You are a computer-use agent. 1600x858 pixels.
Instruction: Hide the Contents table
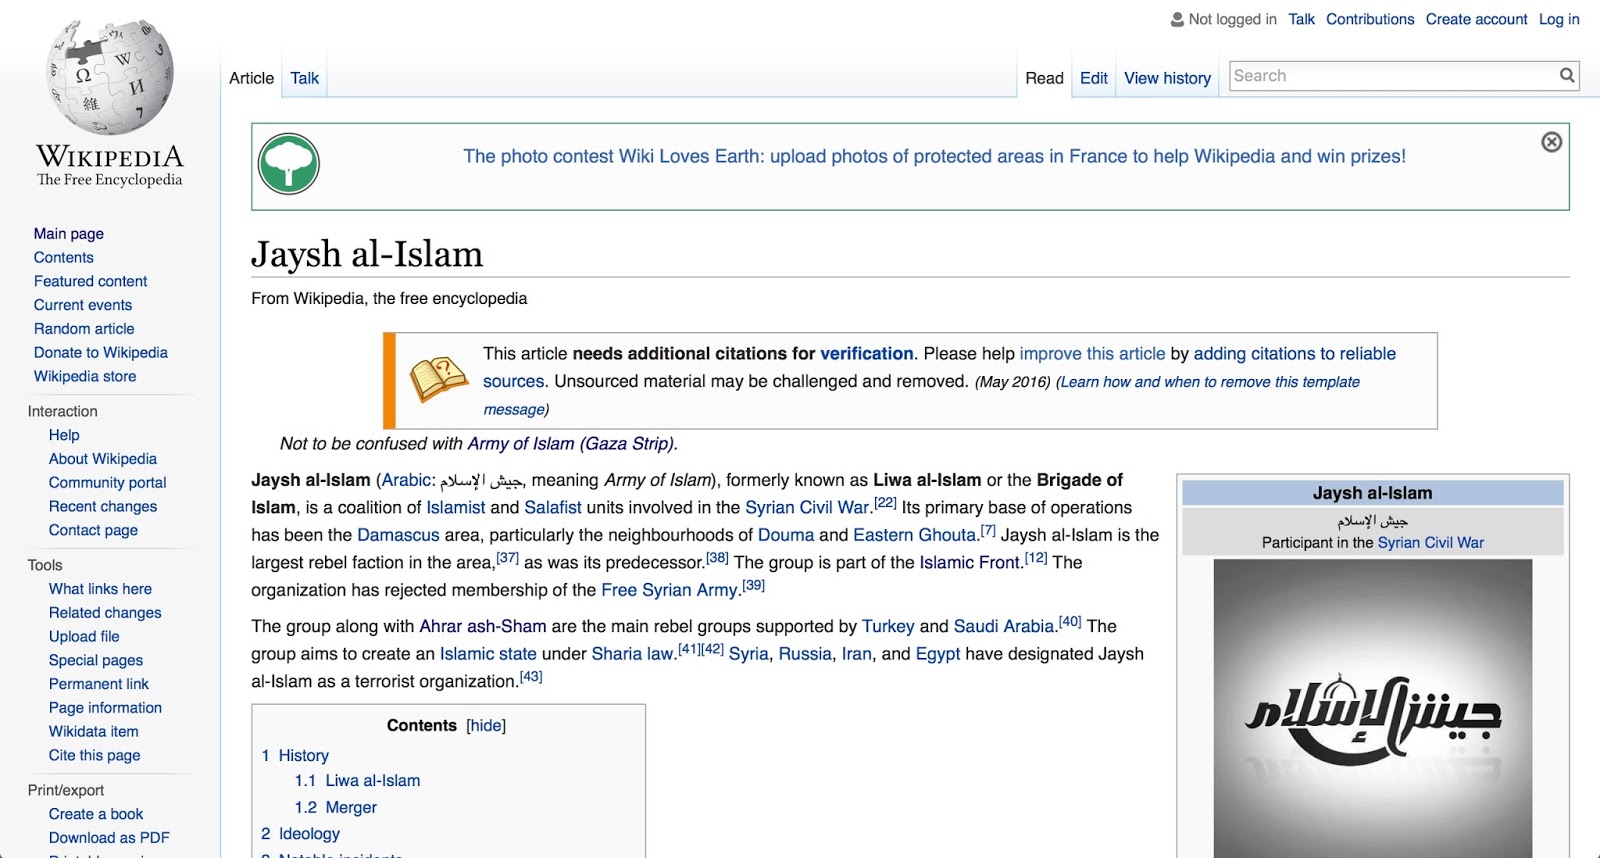pos(486,726)
